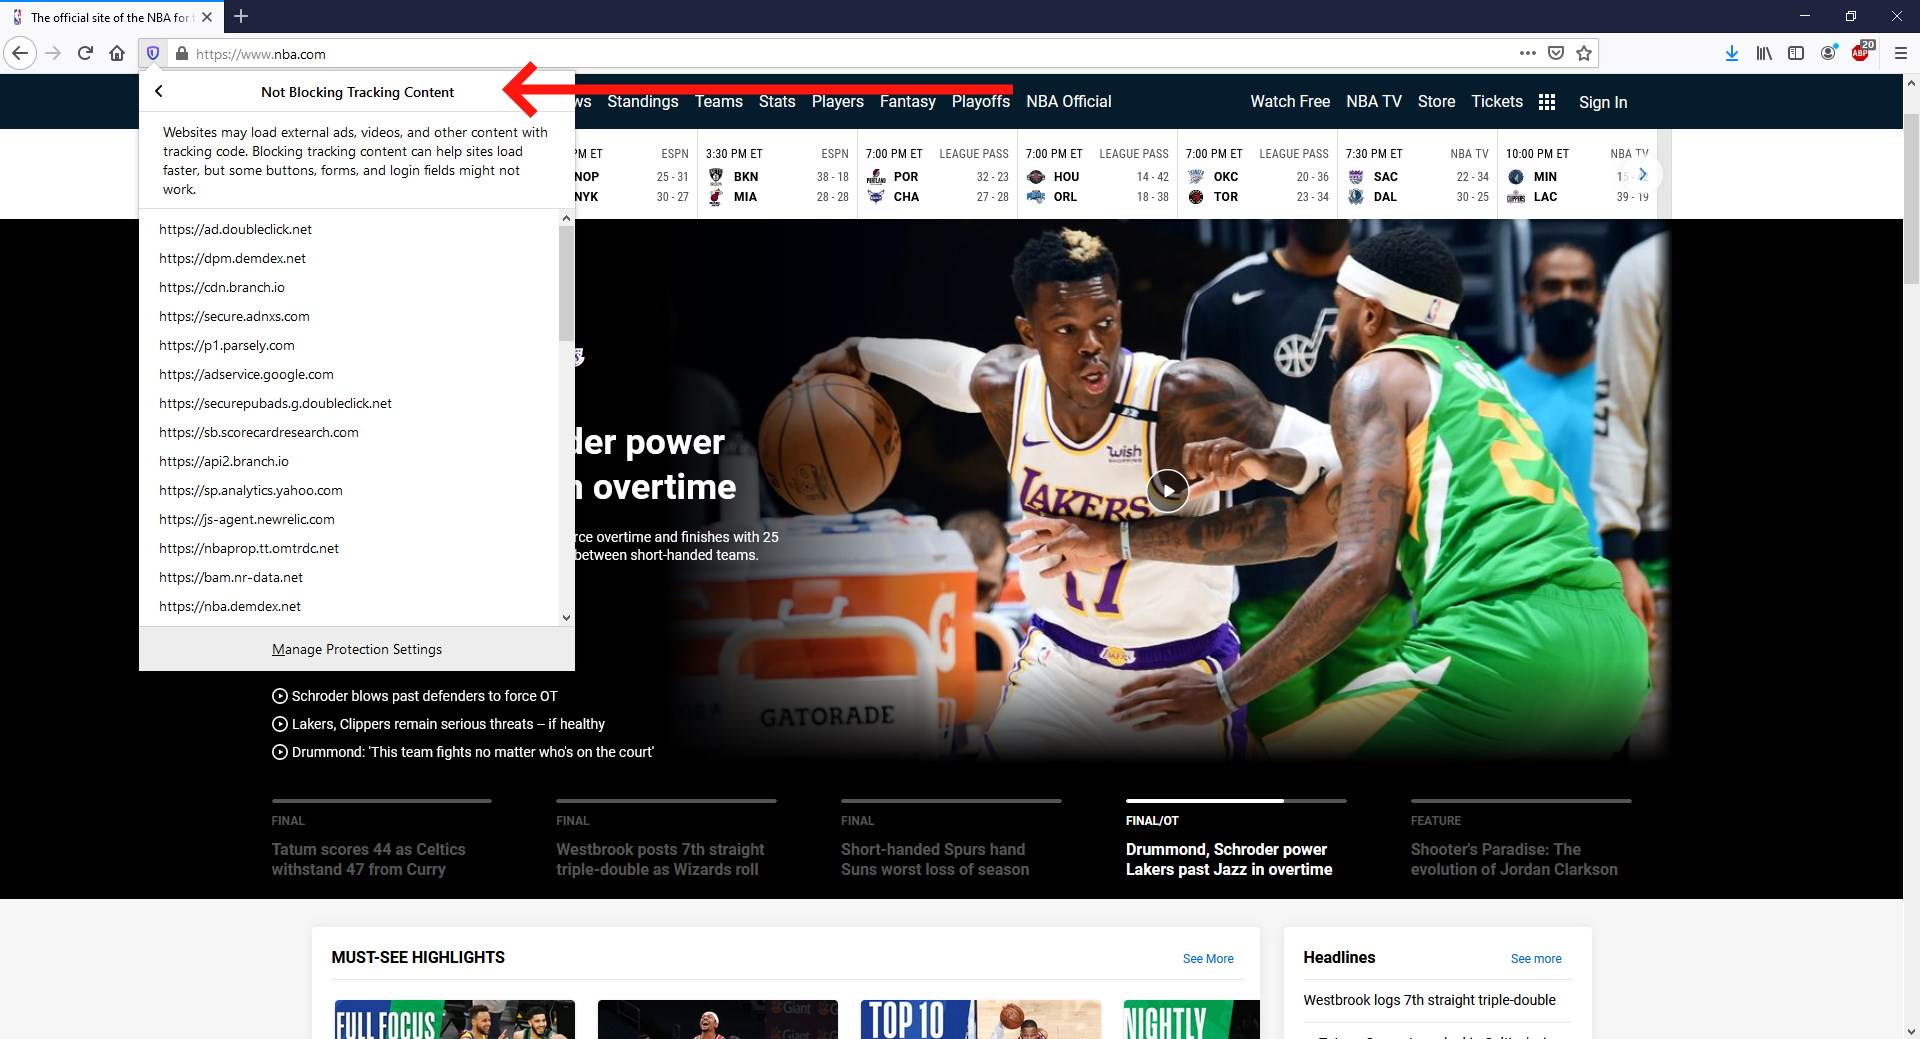Play the featured overtime highlight video

(1167, 490)
